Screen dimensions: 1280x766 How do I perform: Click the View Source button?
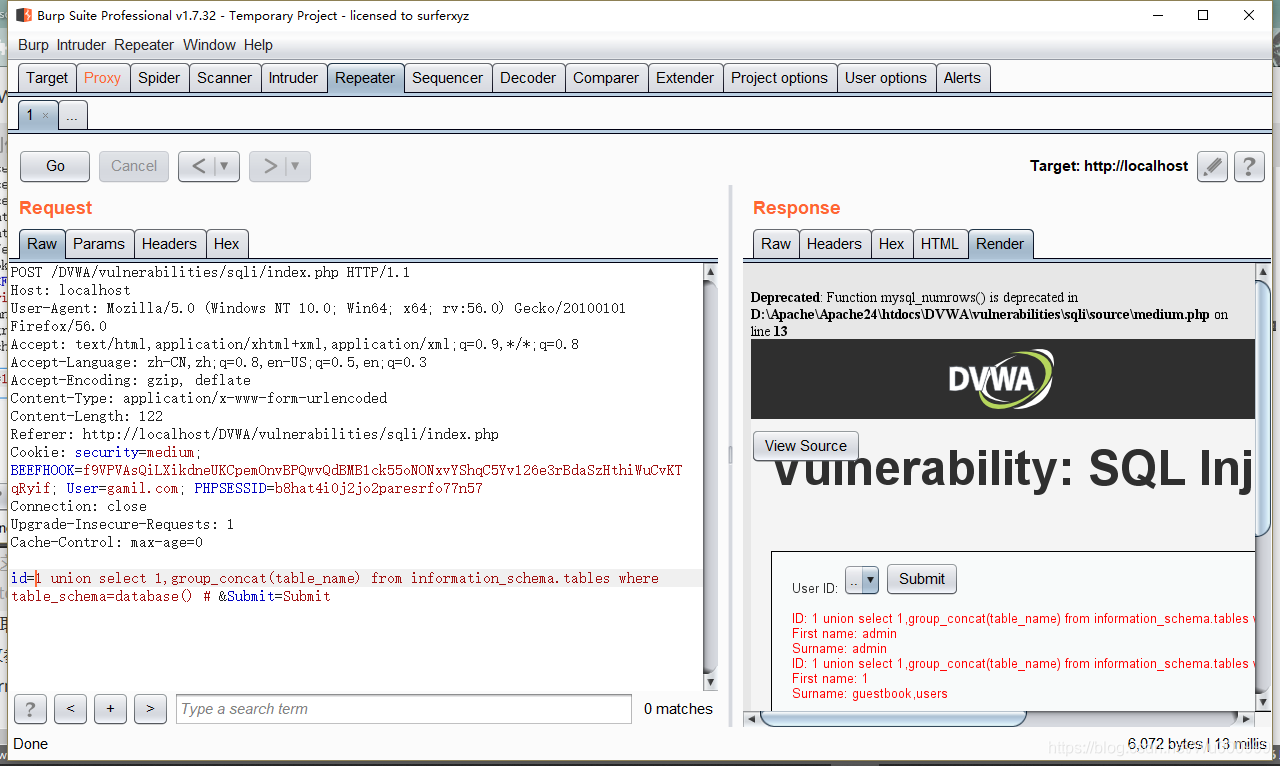[x=806, y=446]
